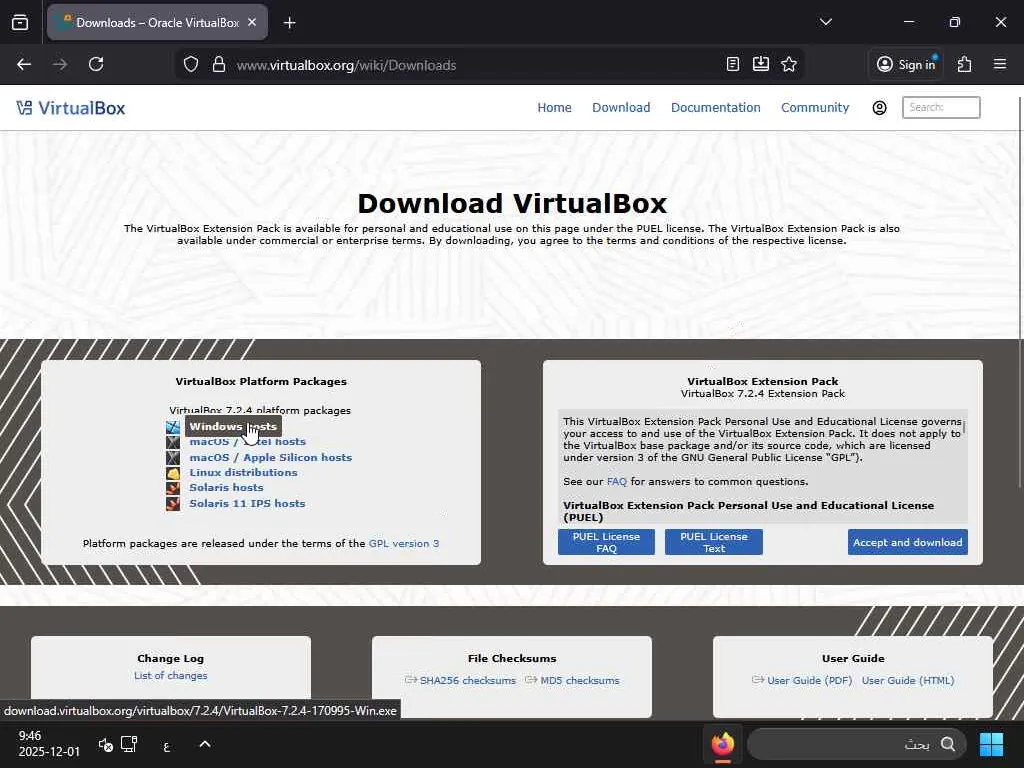This screenshot has height=768, width=1024.
Task: Click the Apple Silicon hosts icon
Action: point(173,458)
